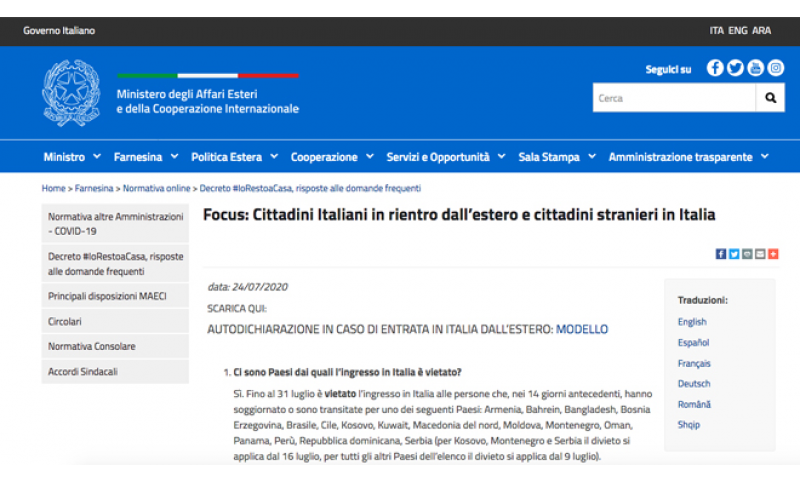Viewport: 800px width, 484px height.
Task: Open Accordi Sindacali sidebar item
Action: 115,372
